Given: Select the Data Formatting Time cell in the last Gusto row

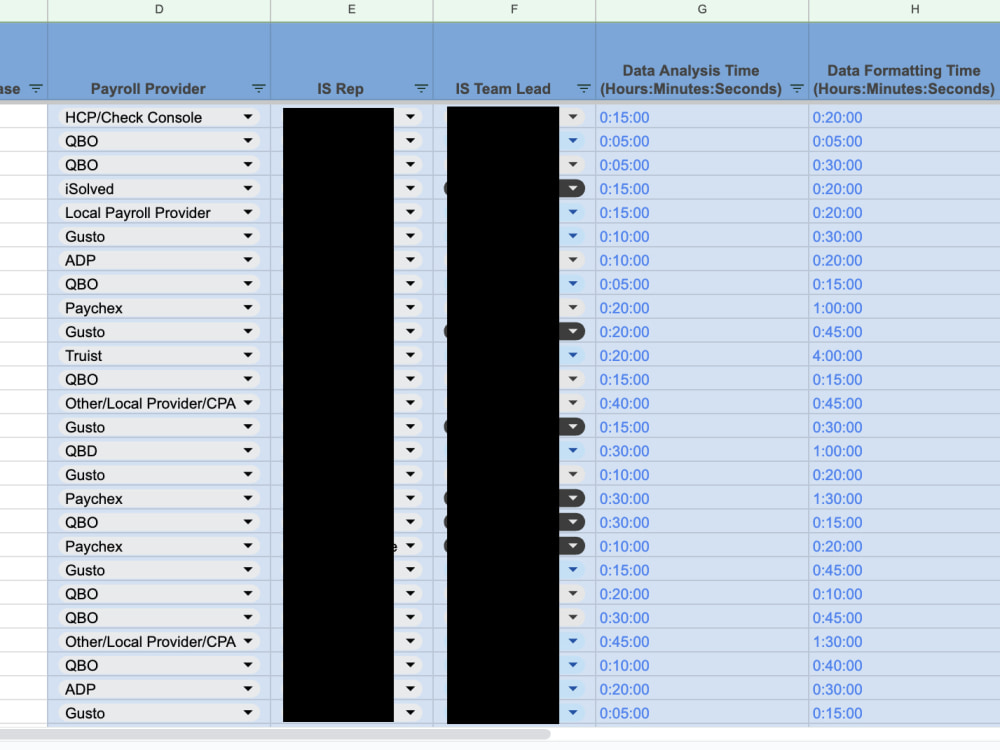Looking at the screenshot, I should pyautogui.click(x=904, y=712).
